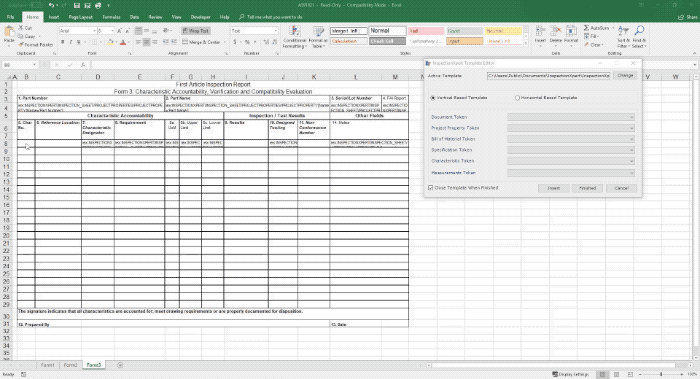Open the font name dropdown
This screenshot has width=700, height=379.
[x=94, y=31]
